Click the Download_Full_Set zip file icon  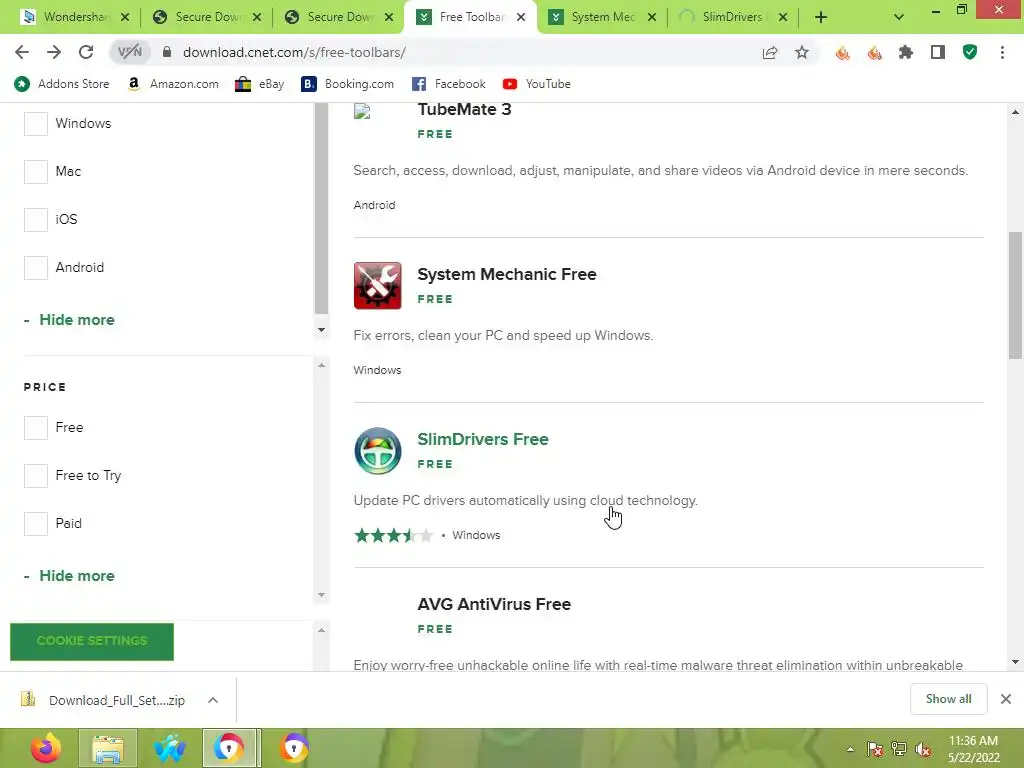tap(28, 699)
